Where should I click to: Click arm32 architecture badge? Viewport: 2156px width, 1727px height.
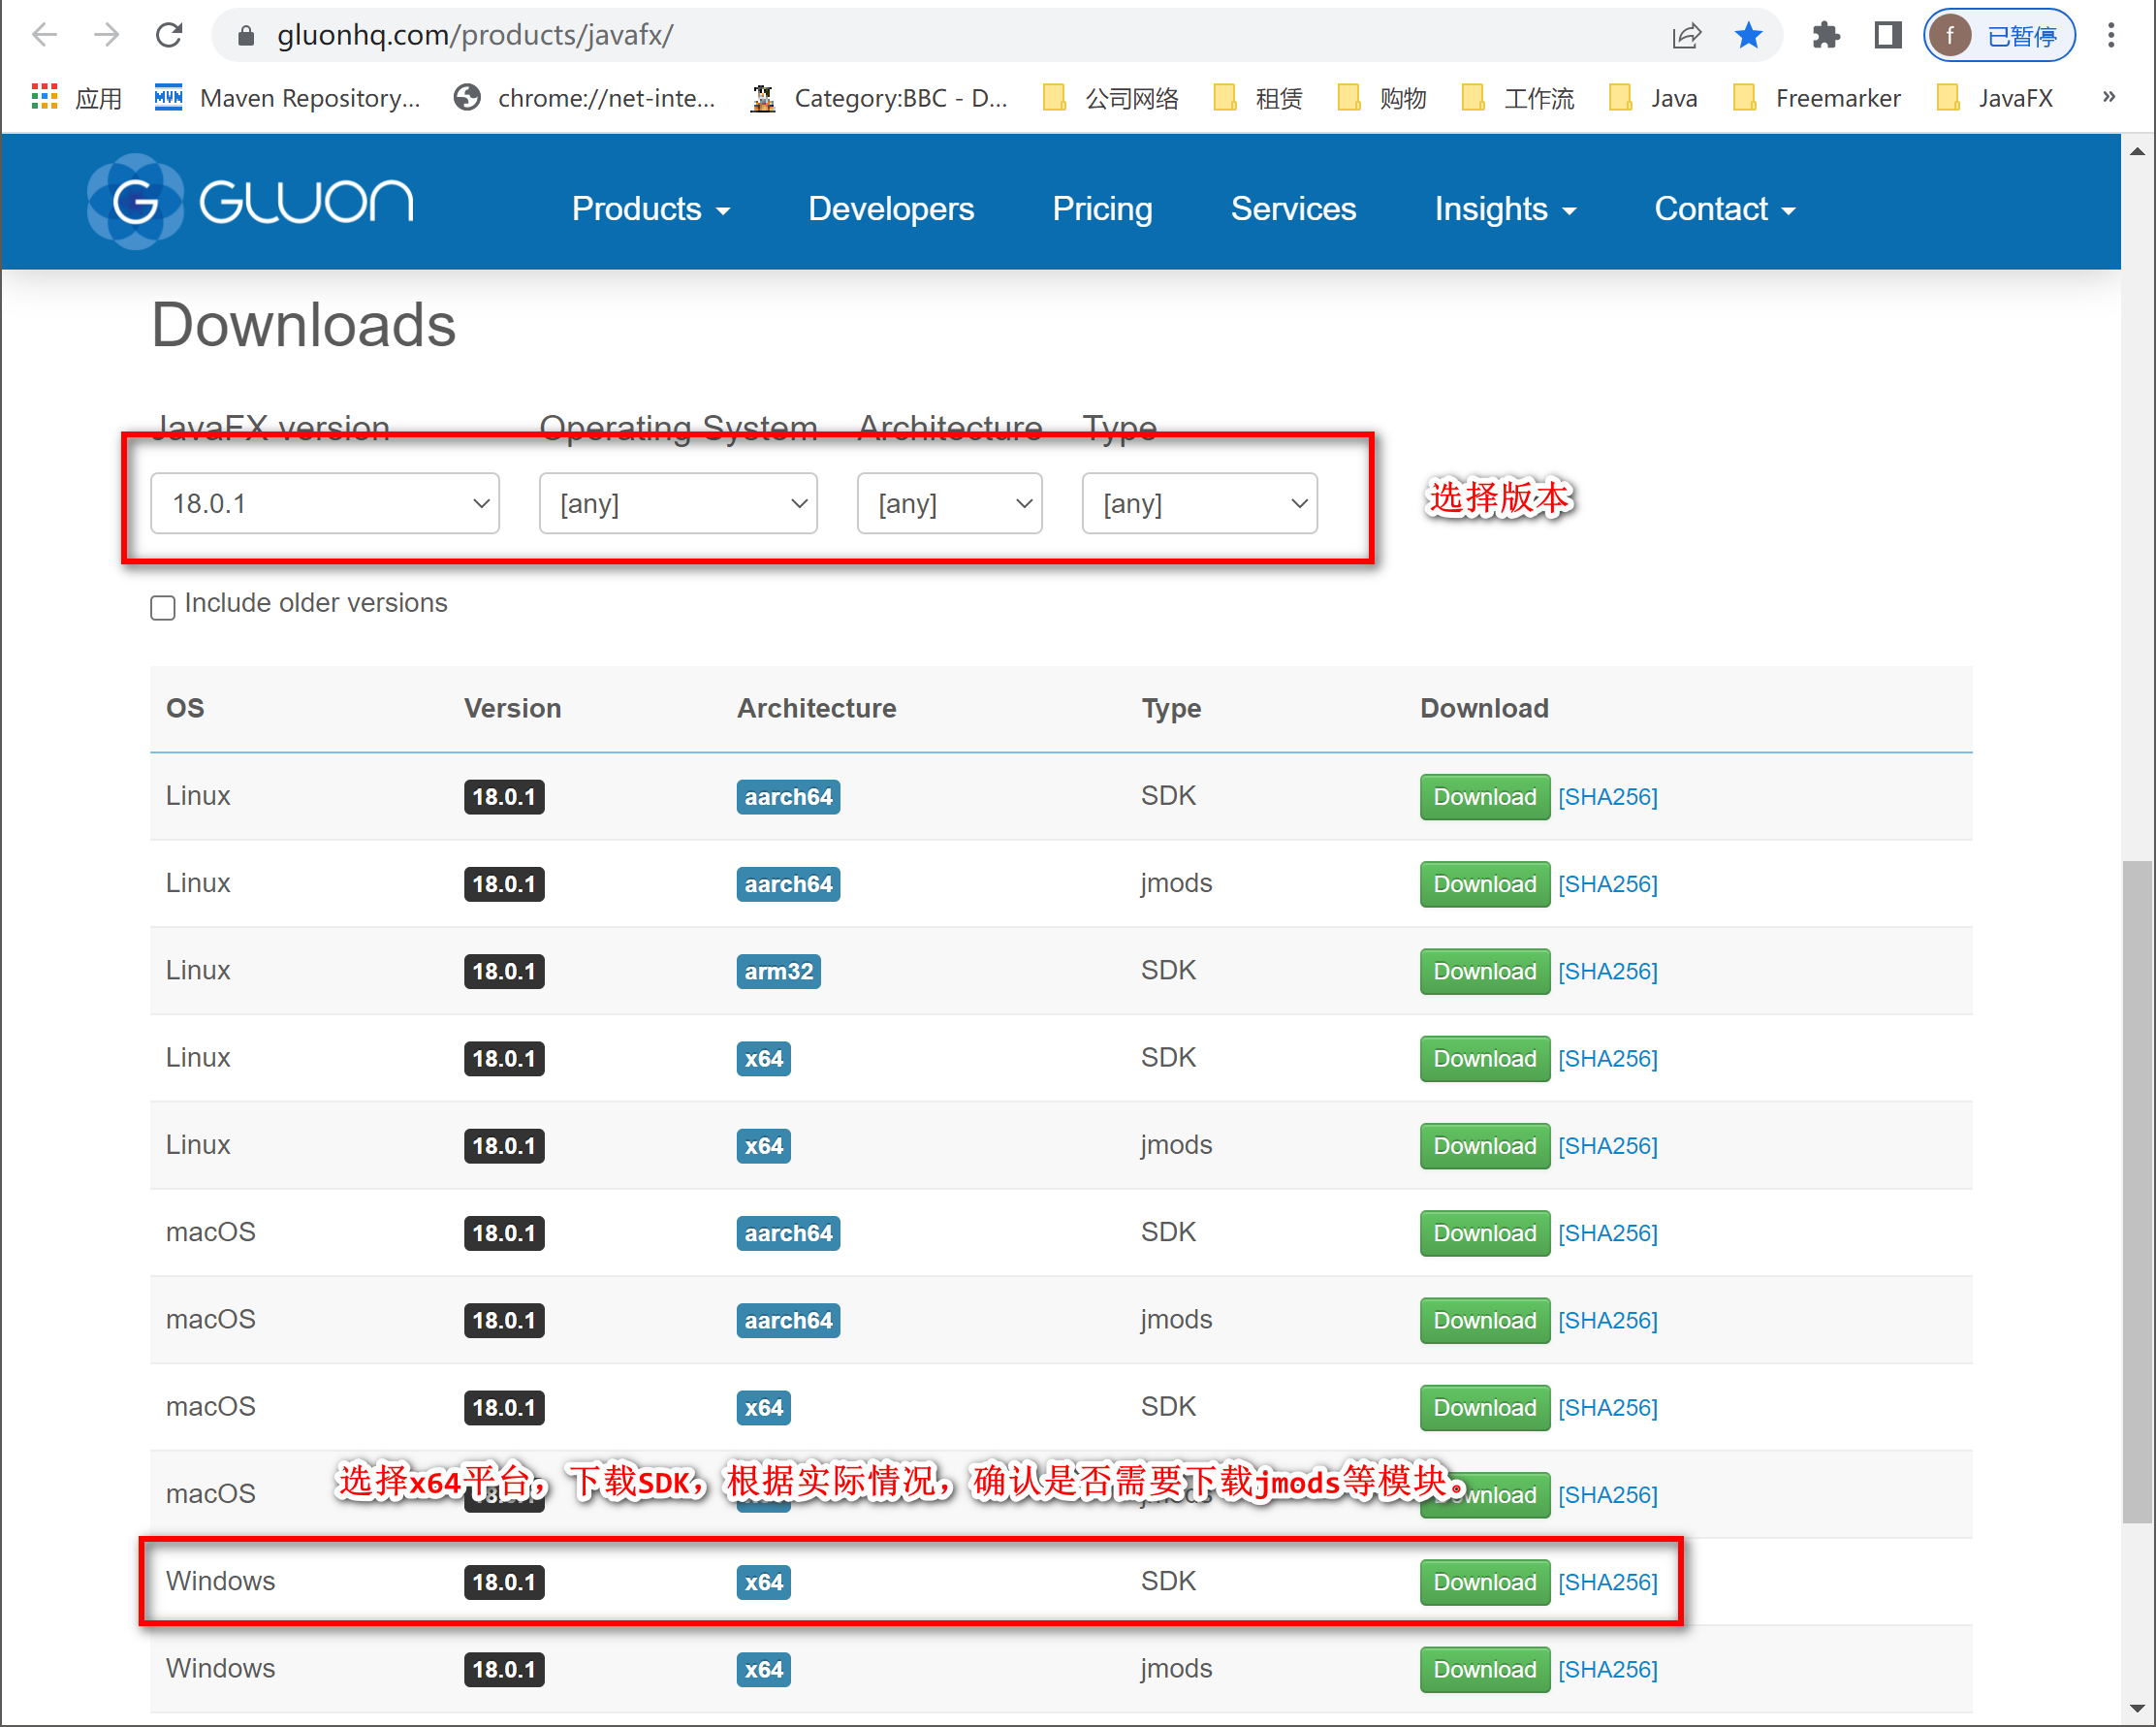(x=778, y=971)
